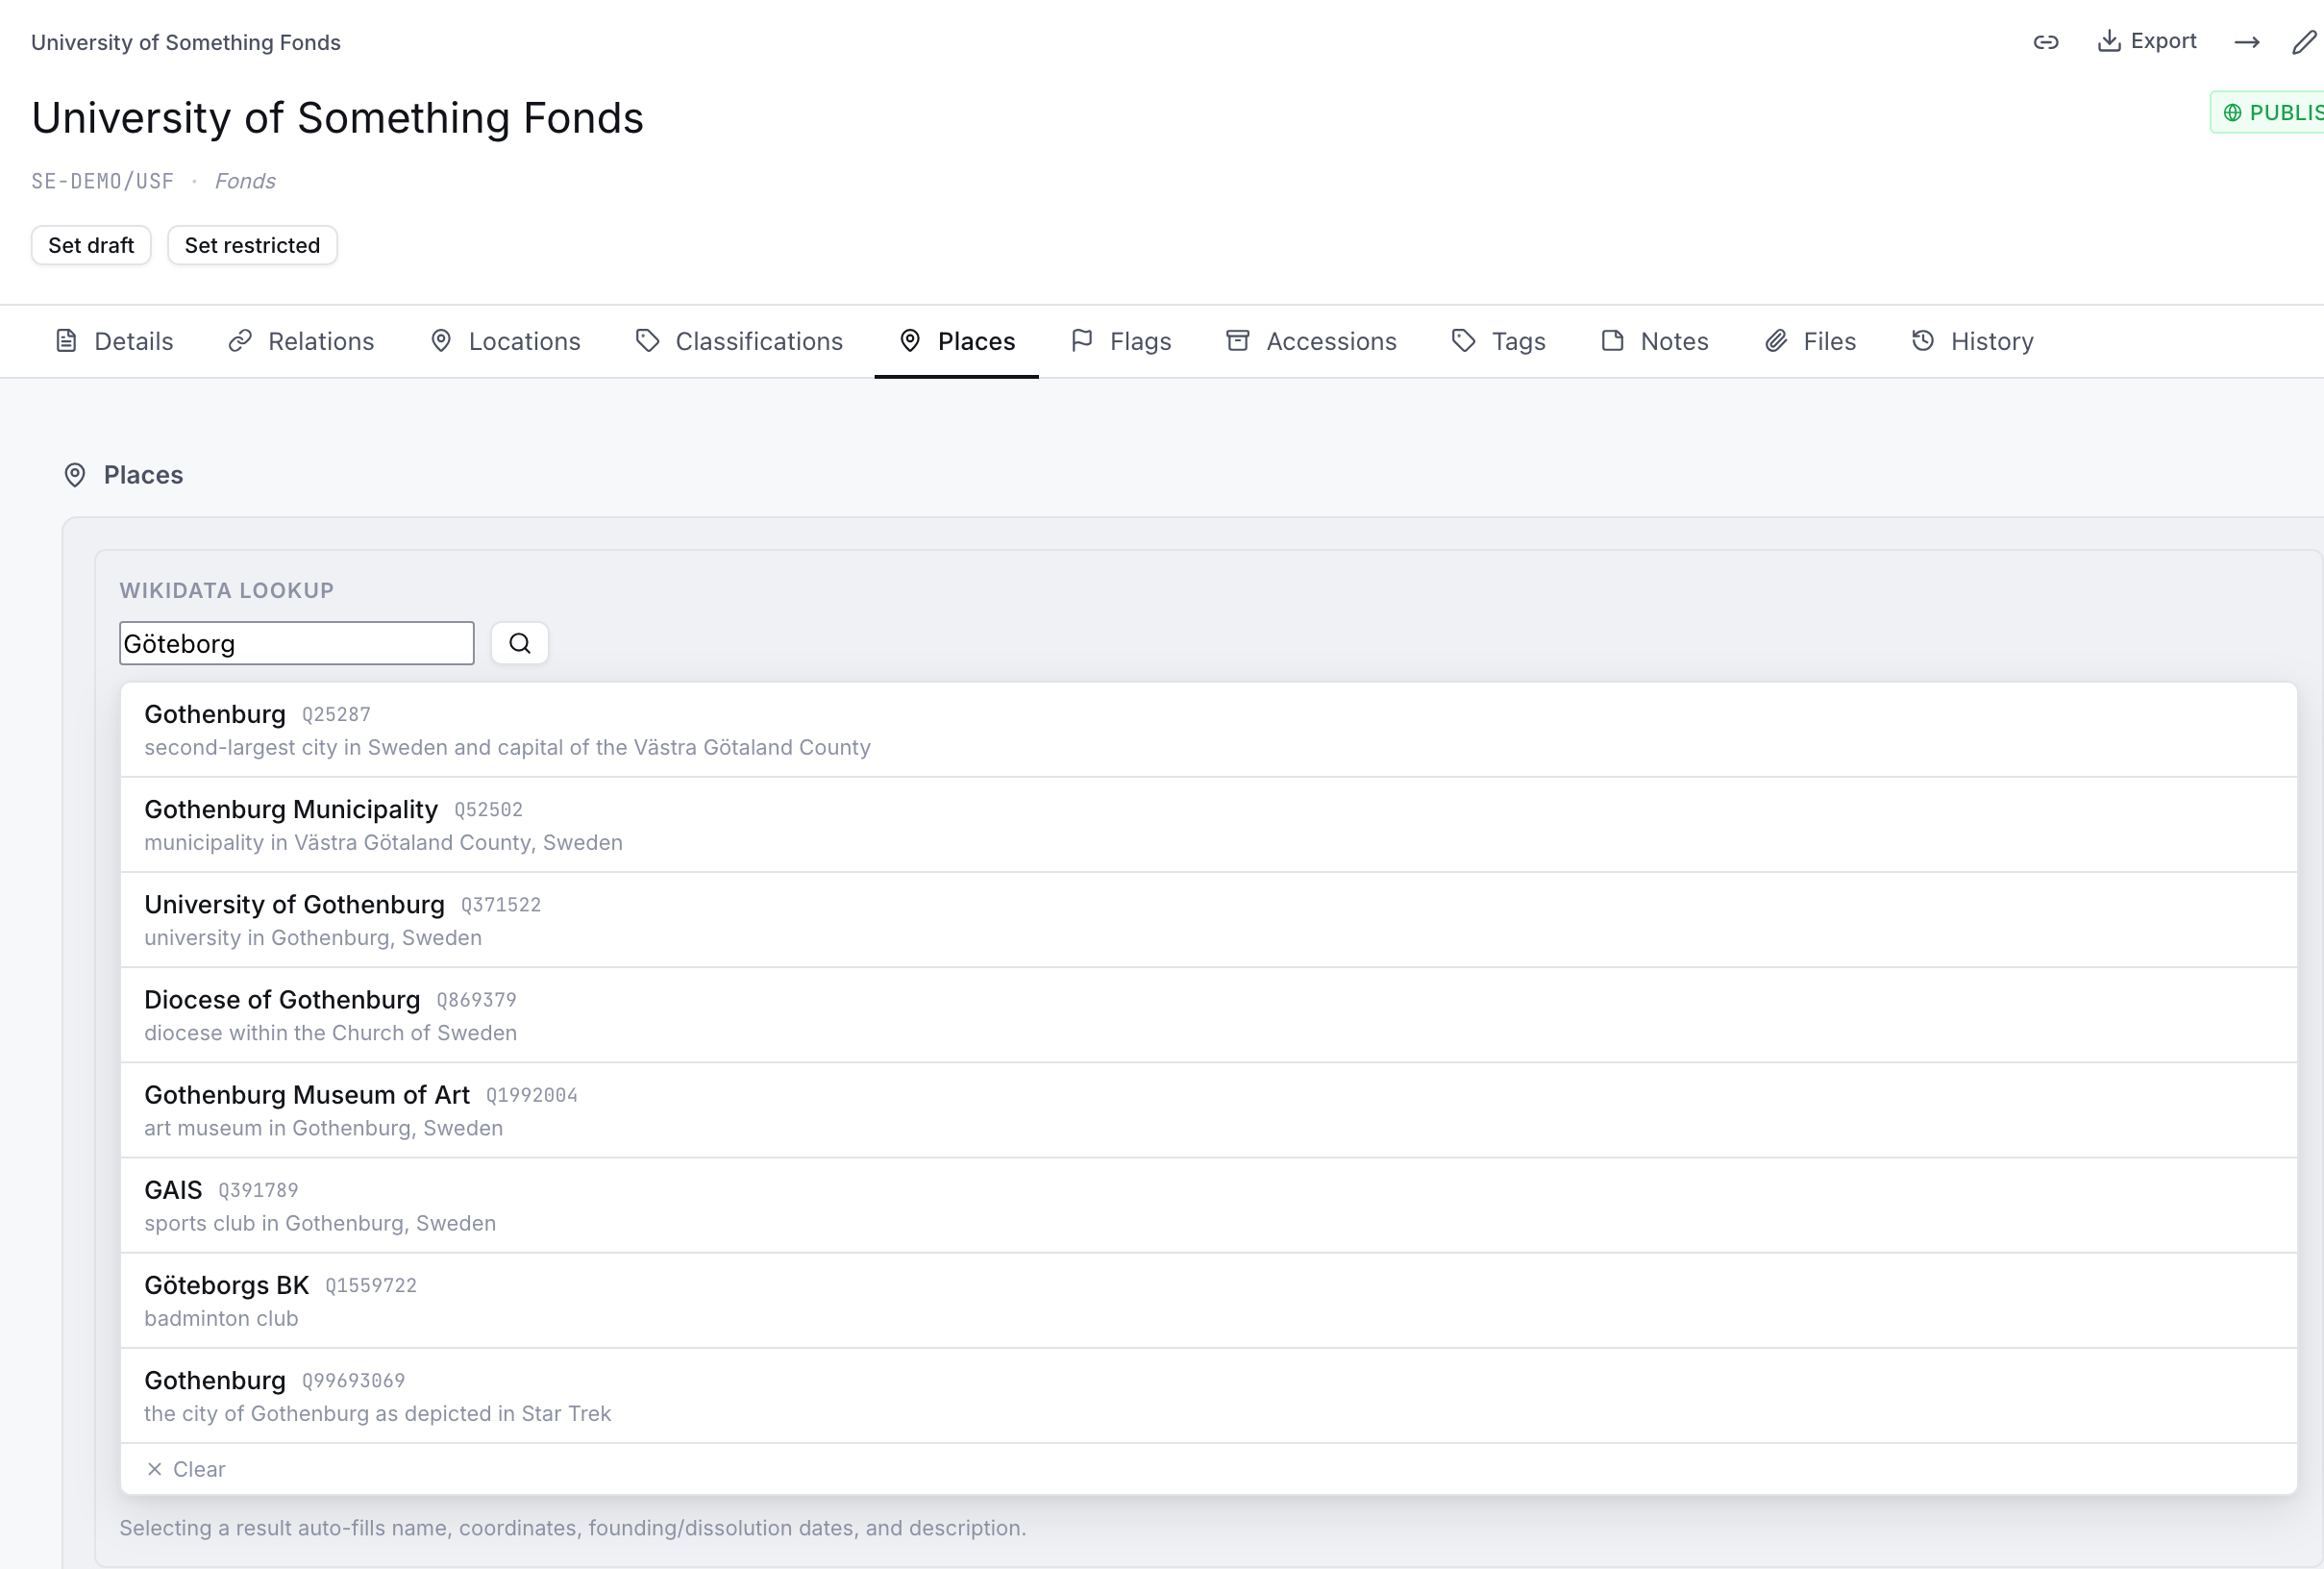
Task: Click the Set draft button
Action: coord(91,245)
